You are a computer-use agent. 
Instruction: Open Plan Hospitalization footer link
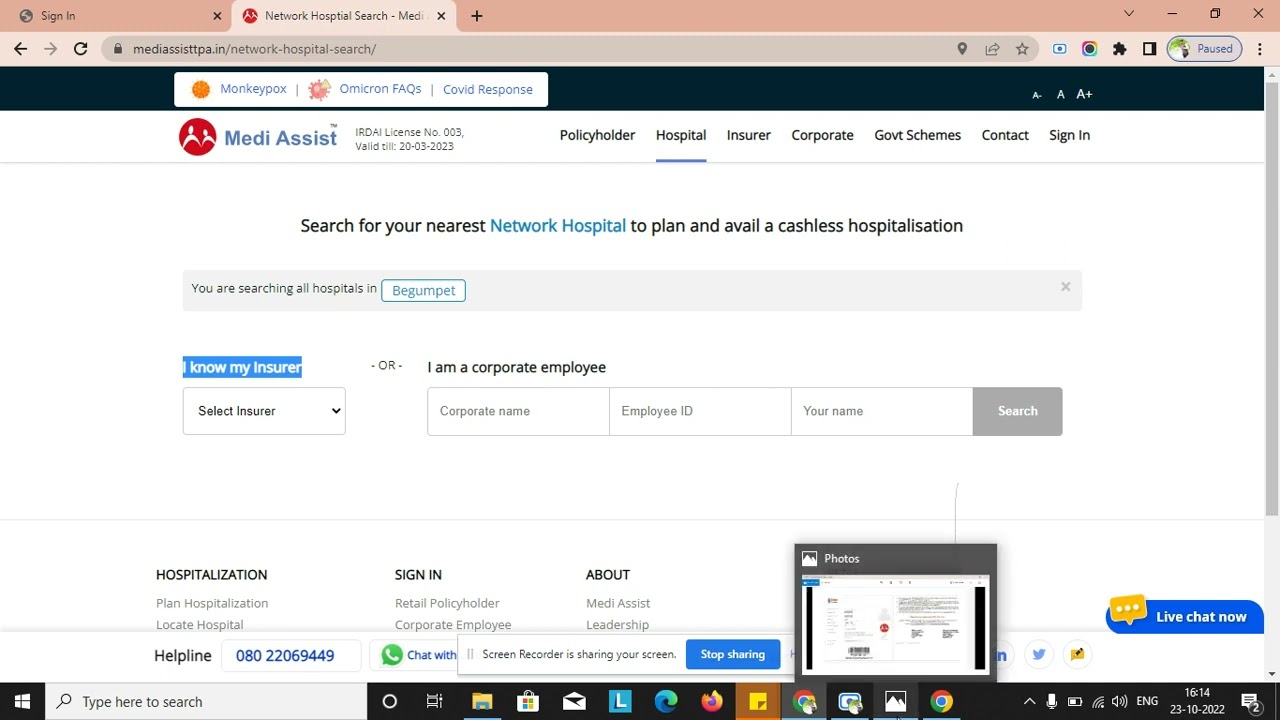click(x=212, y=603)
